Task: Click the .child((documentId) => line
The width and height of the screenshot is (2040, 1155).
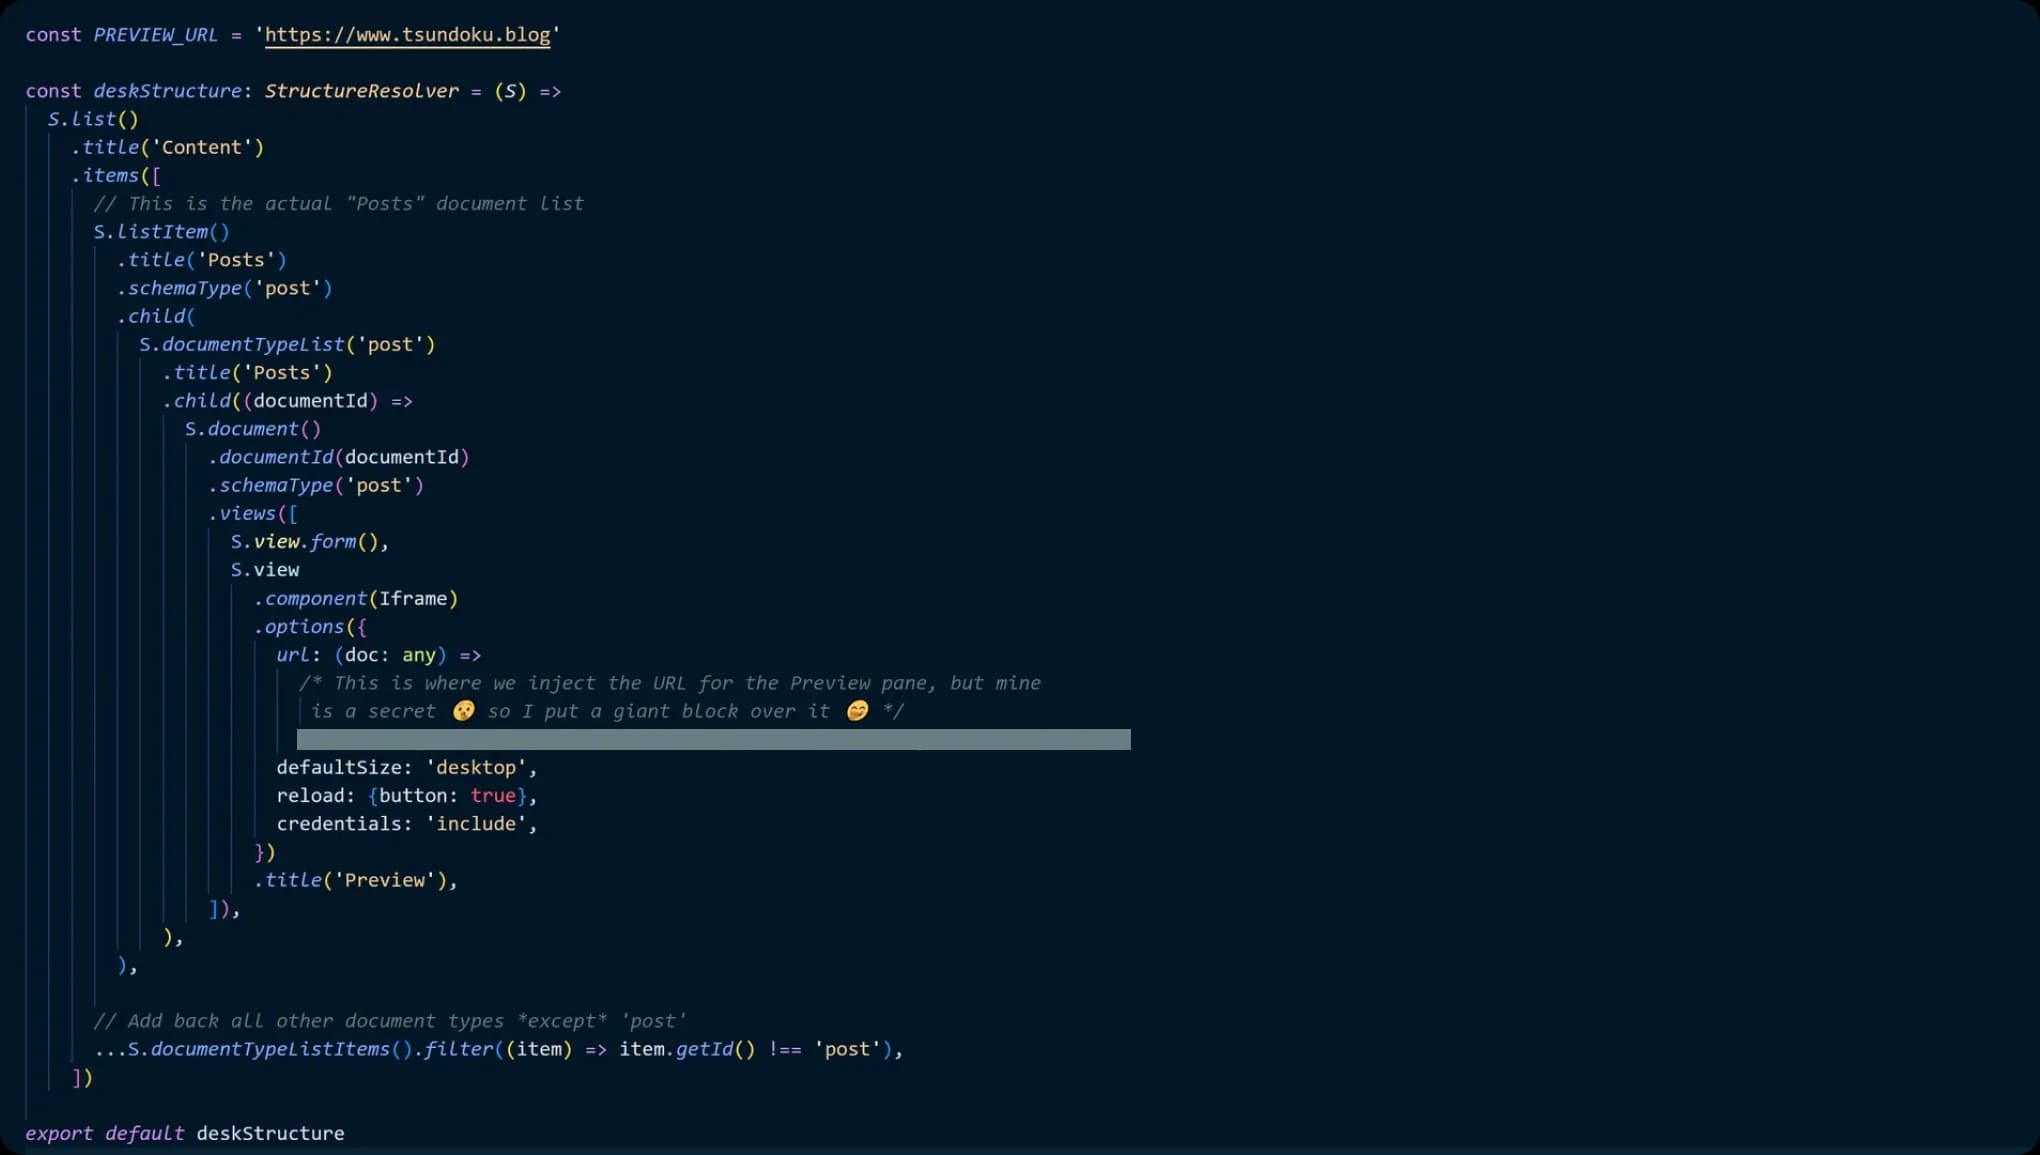Action: 287,400
